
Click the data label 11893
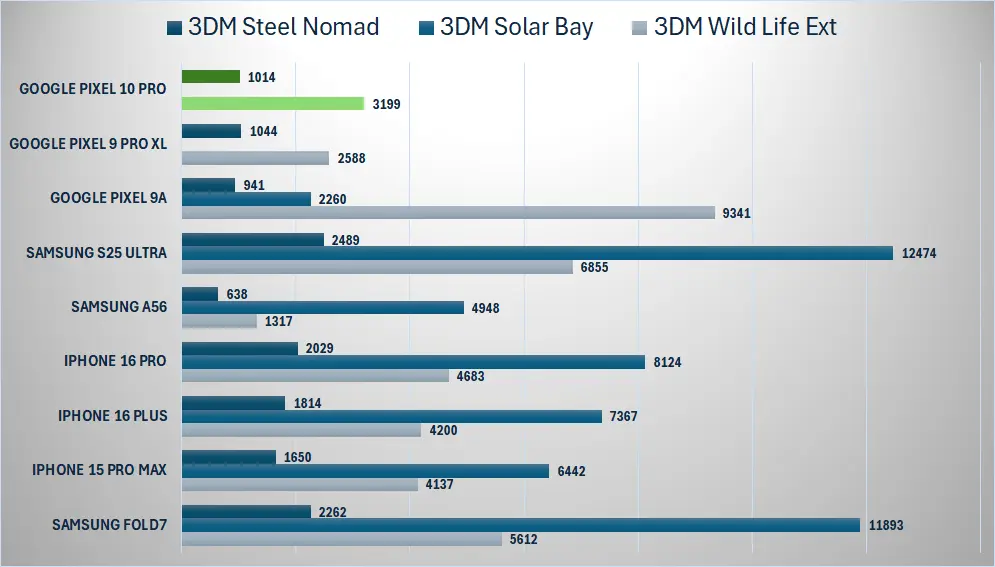886,525
